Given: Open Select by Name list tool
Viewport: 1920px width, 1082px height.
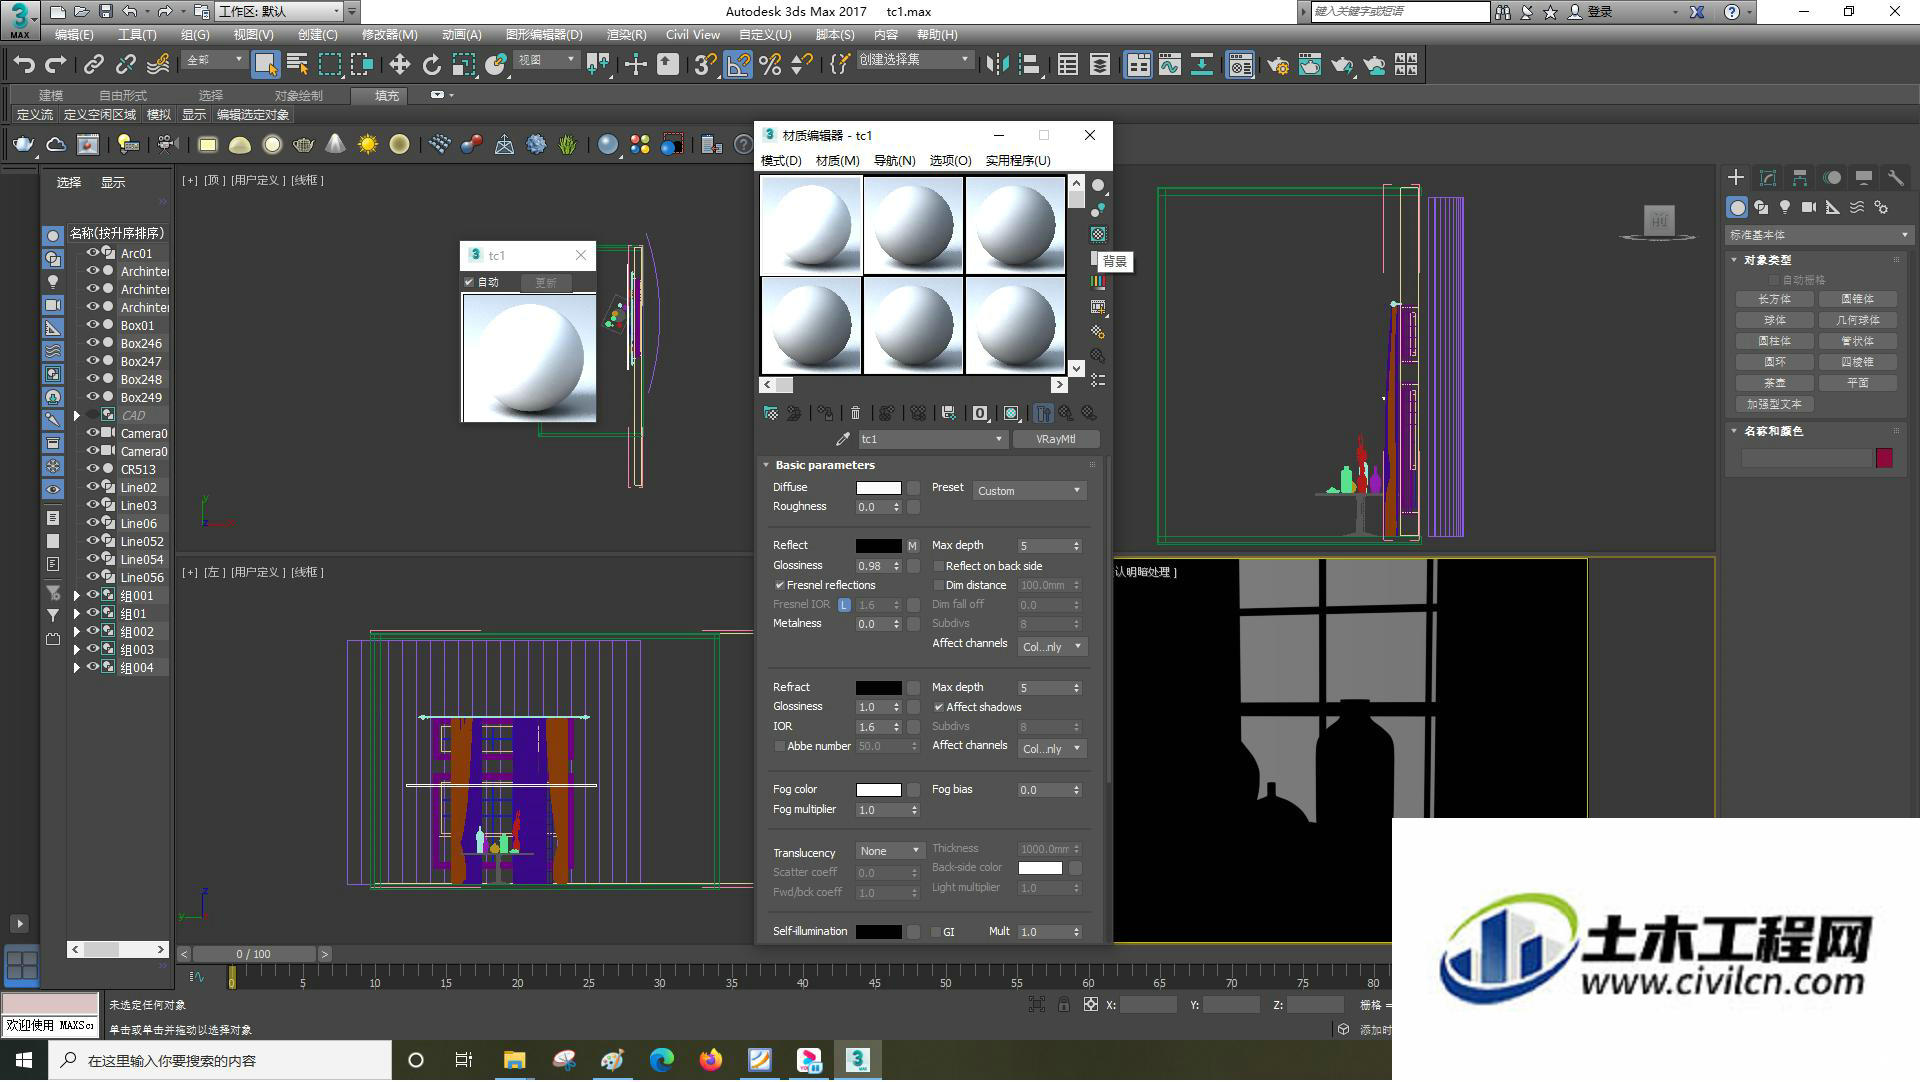Looking at the screenshot, I should click(297, 65).
